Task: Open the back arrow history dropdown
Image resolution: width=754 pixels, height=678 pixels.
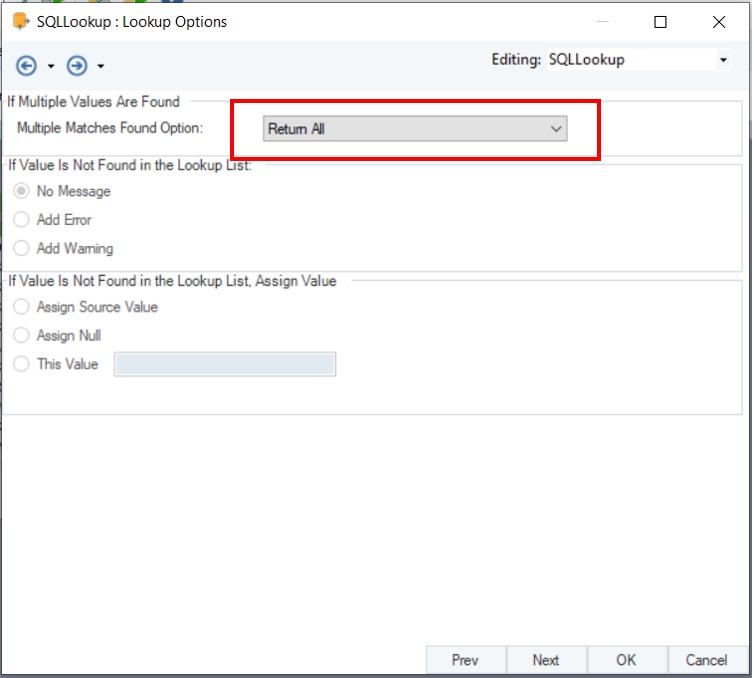Action: (x=51, y=67)
